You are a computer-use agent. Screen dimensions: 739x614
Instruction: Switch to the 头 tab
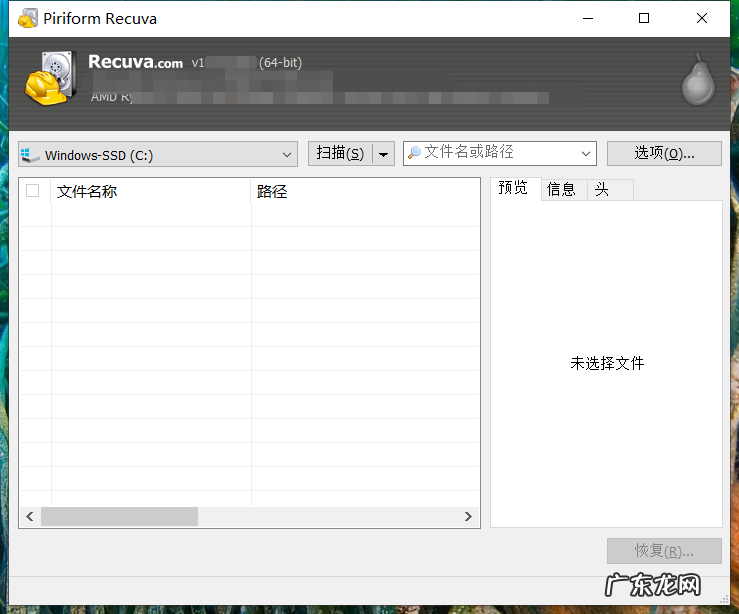601,189
